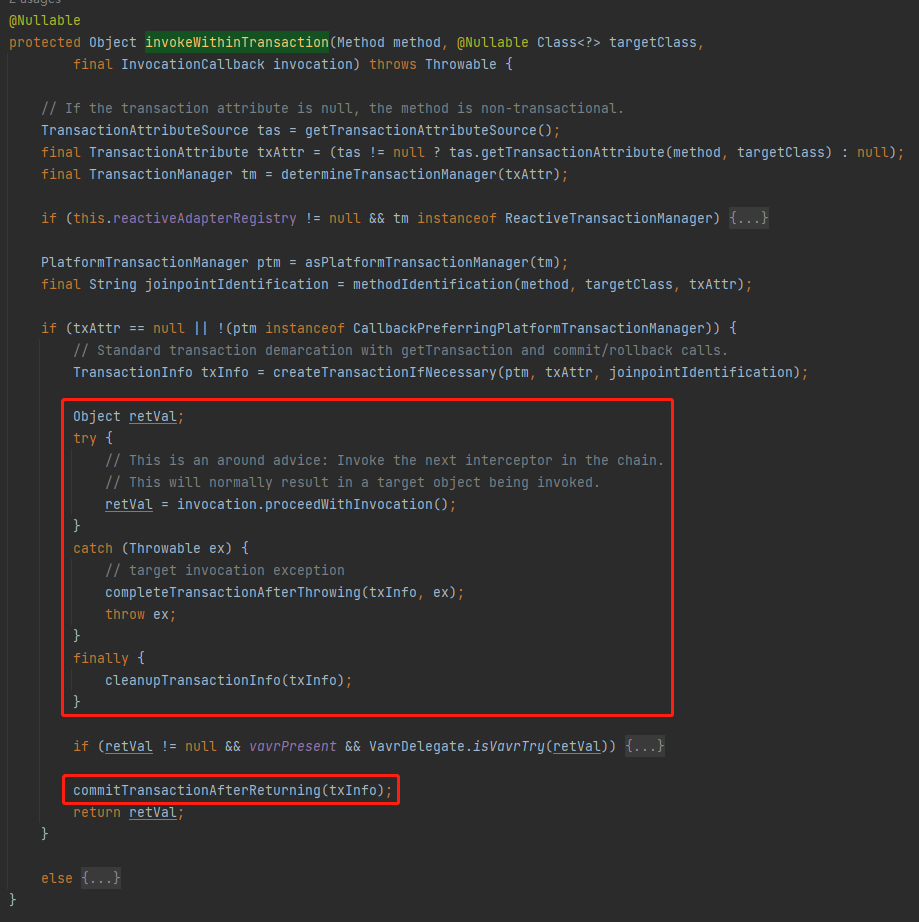This screenshot has height=922, width=919.
Task: Click the comment about non-transactional method
Action: 332,109
